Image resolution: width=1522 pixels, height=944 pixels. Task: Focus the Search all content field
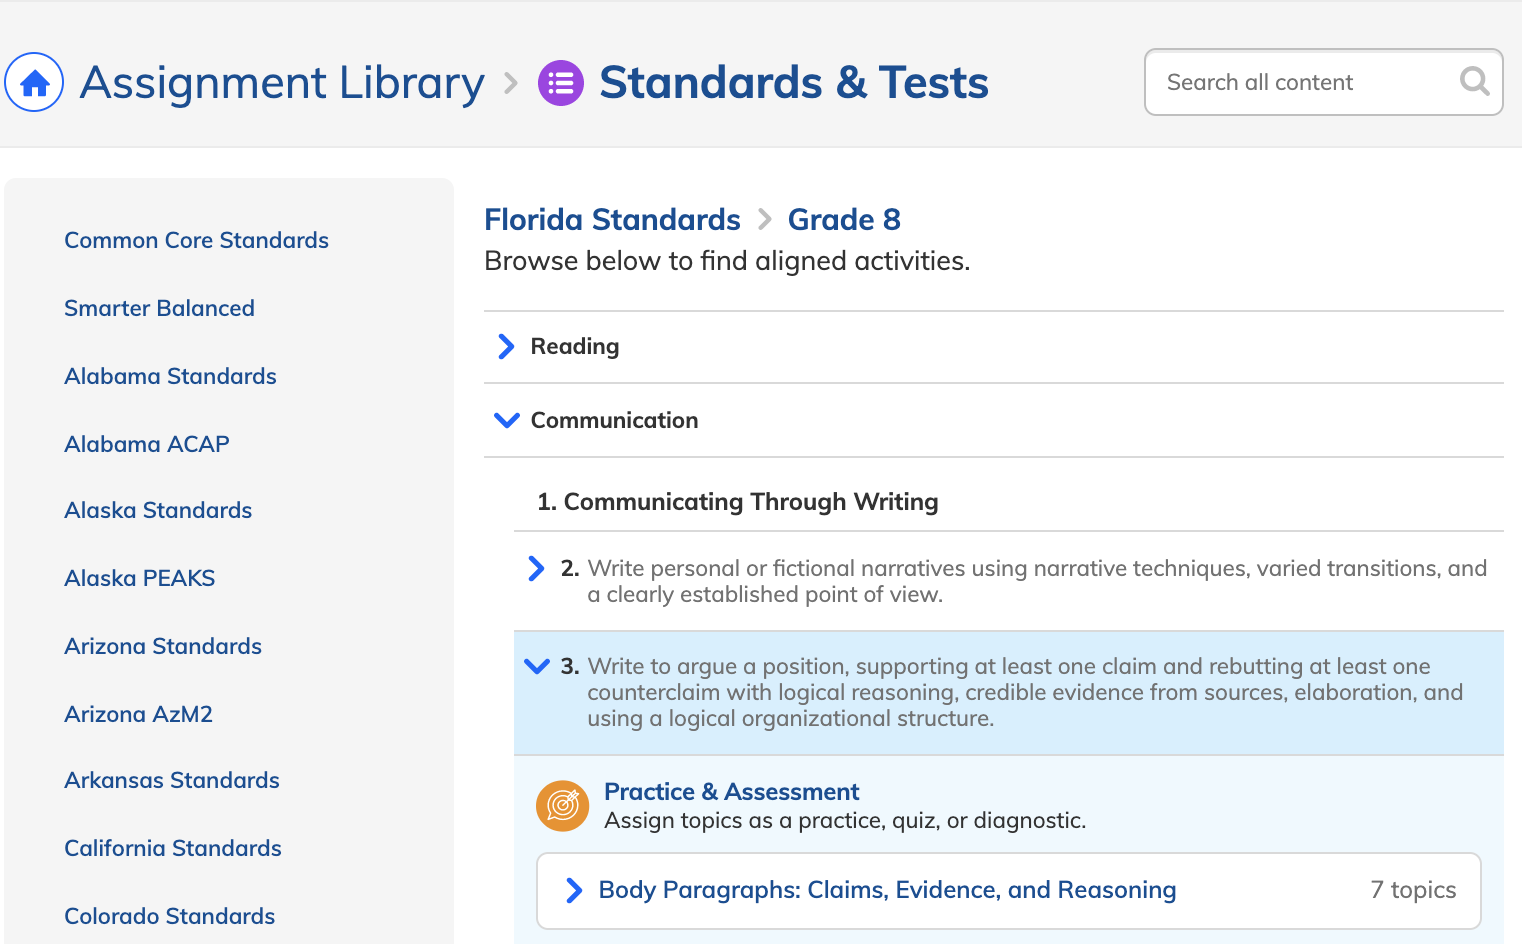coord(1323,82)
